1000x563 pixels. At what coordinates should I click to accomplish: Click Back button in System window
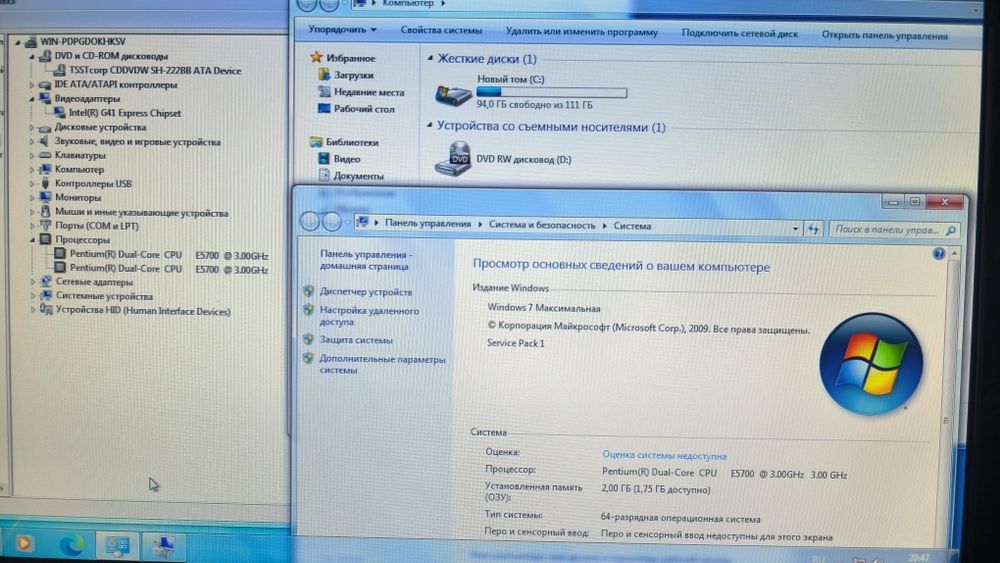tap(310, 221)
